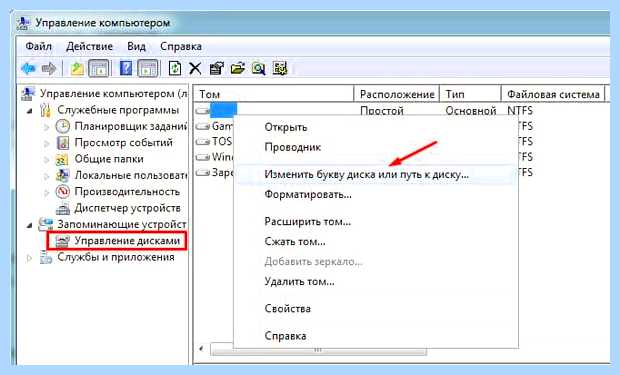
Task: Collapse Запоминающие устройства branch arrow
Action: (x=30, y=225)
